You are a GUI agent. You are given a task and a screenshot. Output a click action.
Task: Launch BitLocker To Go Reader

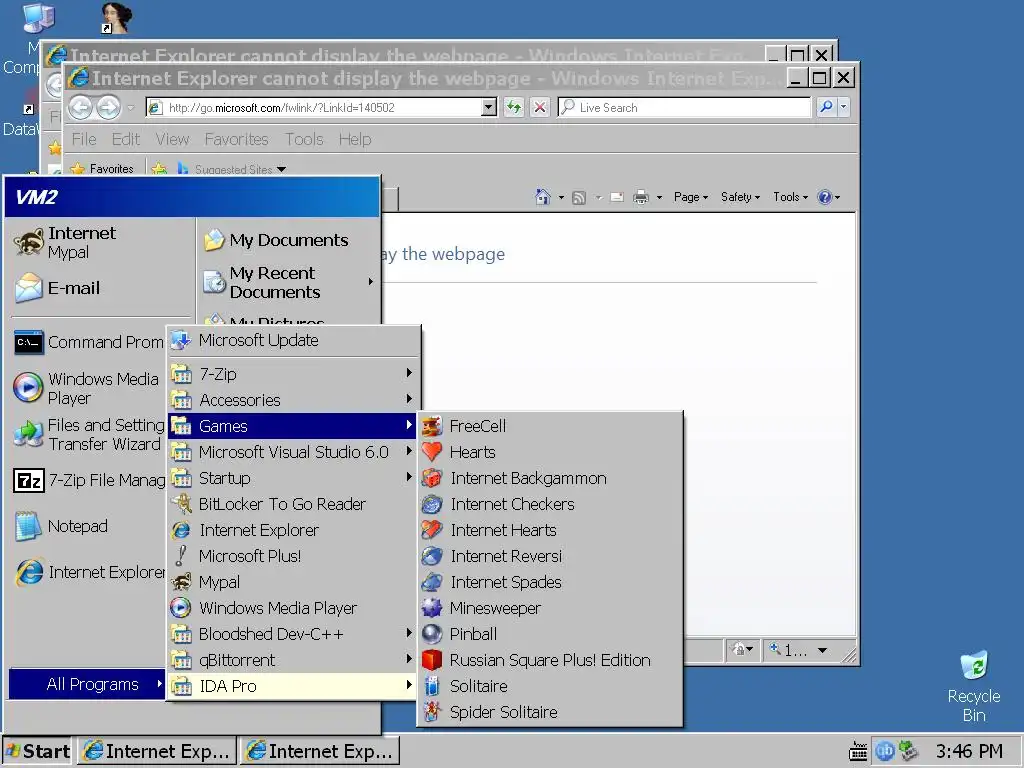tap(293, 504)
